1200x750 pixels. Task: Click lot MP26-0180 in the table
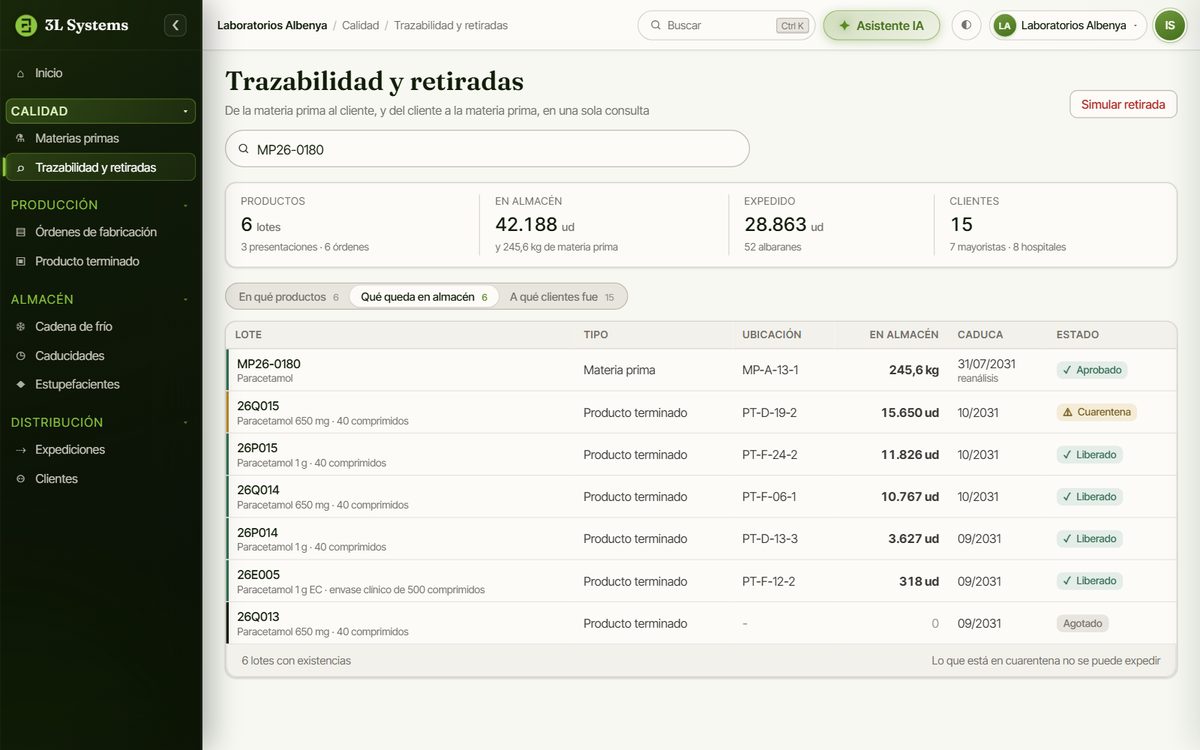(x=268, y=364)
